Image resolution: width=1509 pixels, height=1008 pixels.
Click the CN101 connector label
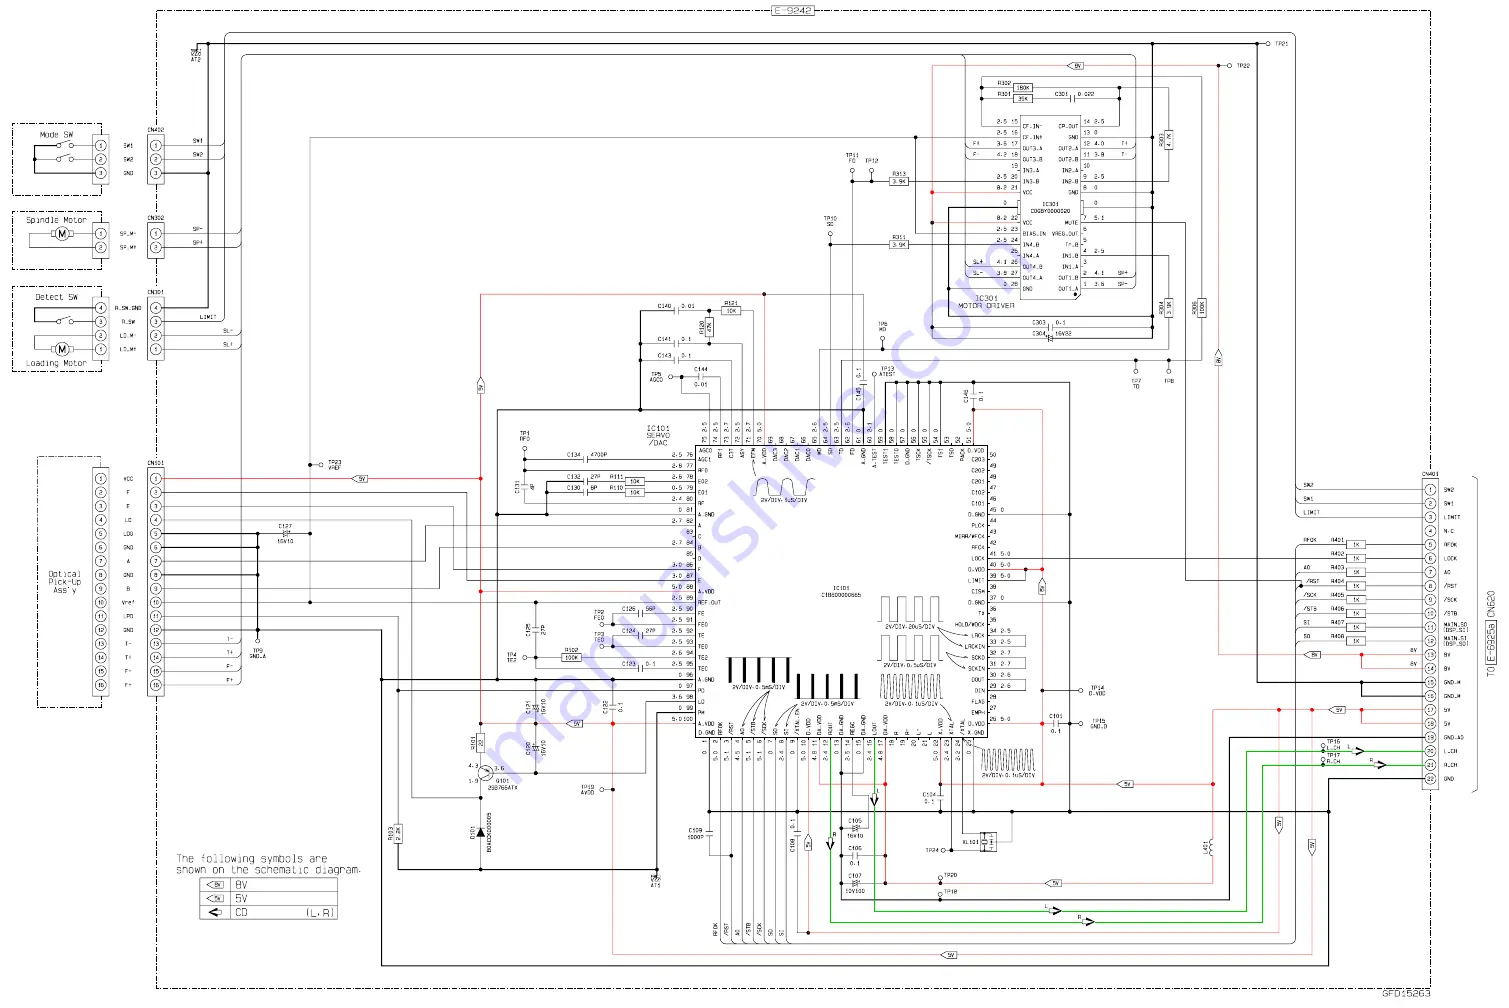click(x=156, y=464)
